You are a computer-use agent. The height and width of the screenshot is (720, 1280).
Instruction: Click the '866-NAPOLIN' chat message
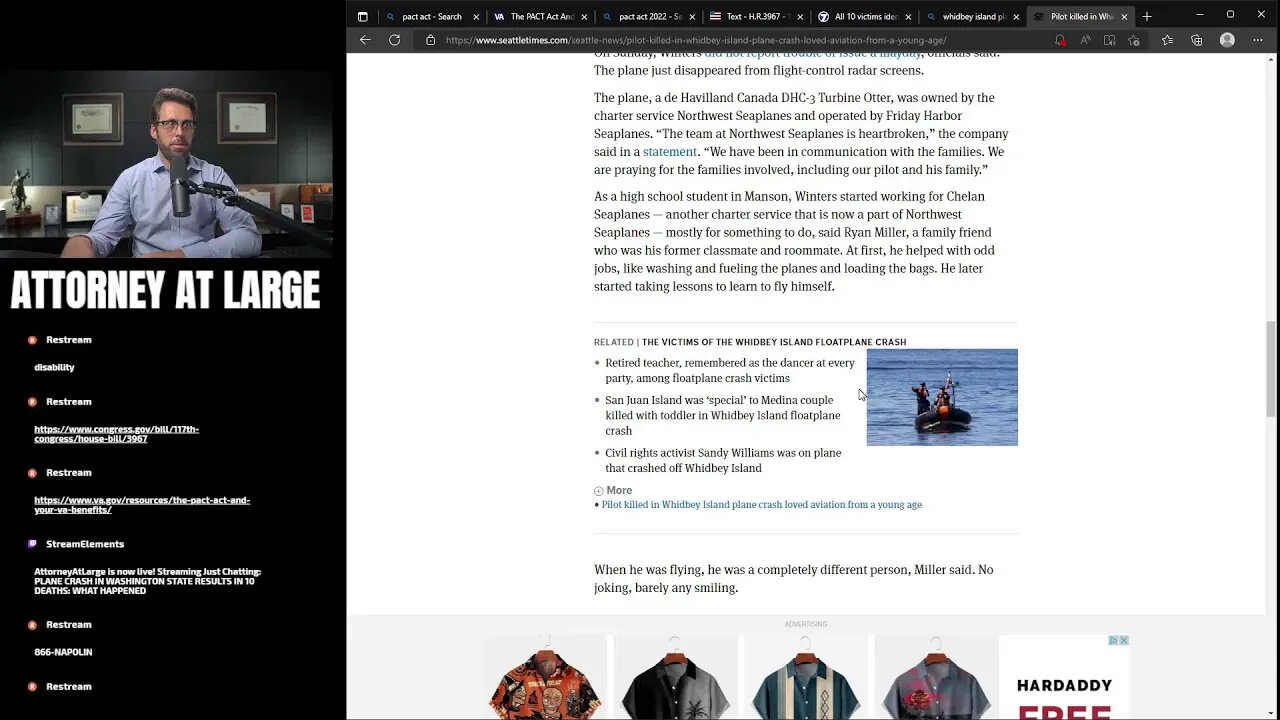63,652
